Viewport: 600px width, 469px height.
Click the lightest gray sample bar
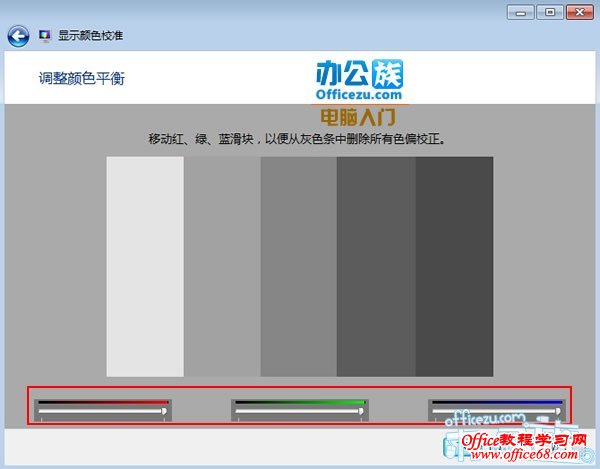(145, 267)
